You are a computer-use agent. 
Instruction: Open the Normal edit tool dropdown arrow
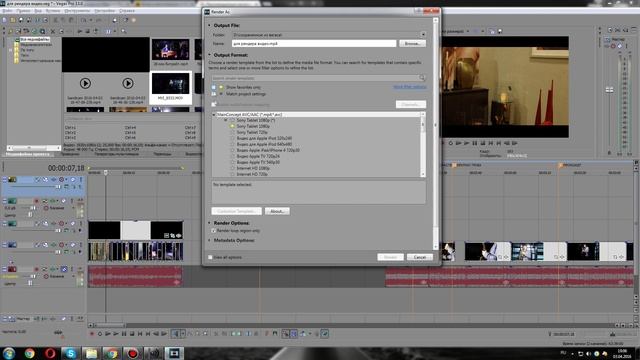point(182,334)
